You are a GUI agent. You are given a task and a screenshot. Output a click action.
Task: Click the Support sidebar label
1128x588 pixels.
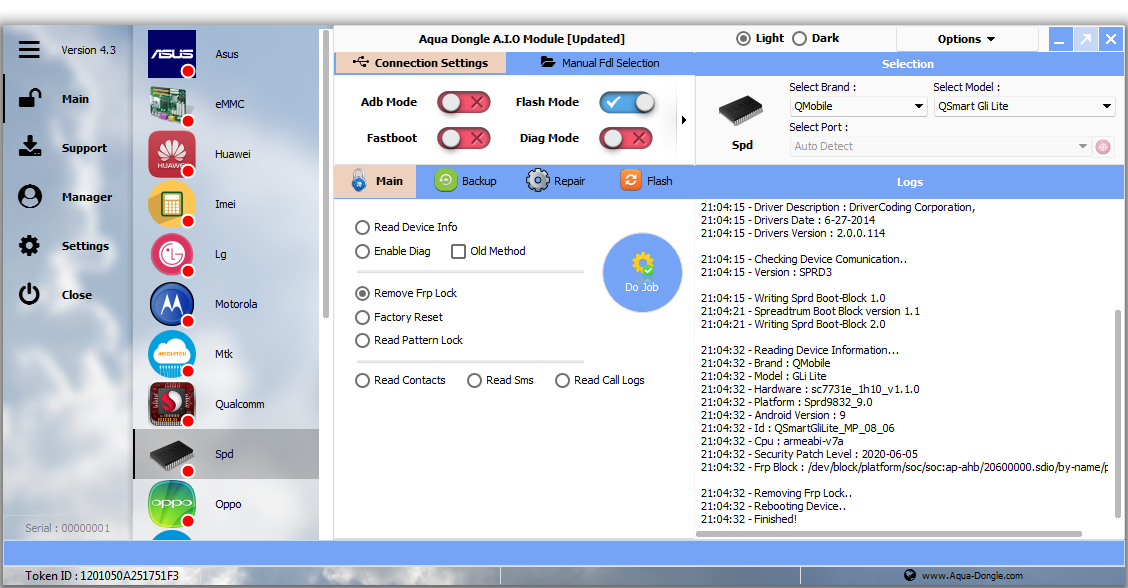coord(84,148)
